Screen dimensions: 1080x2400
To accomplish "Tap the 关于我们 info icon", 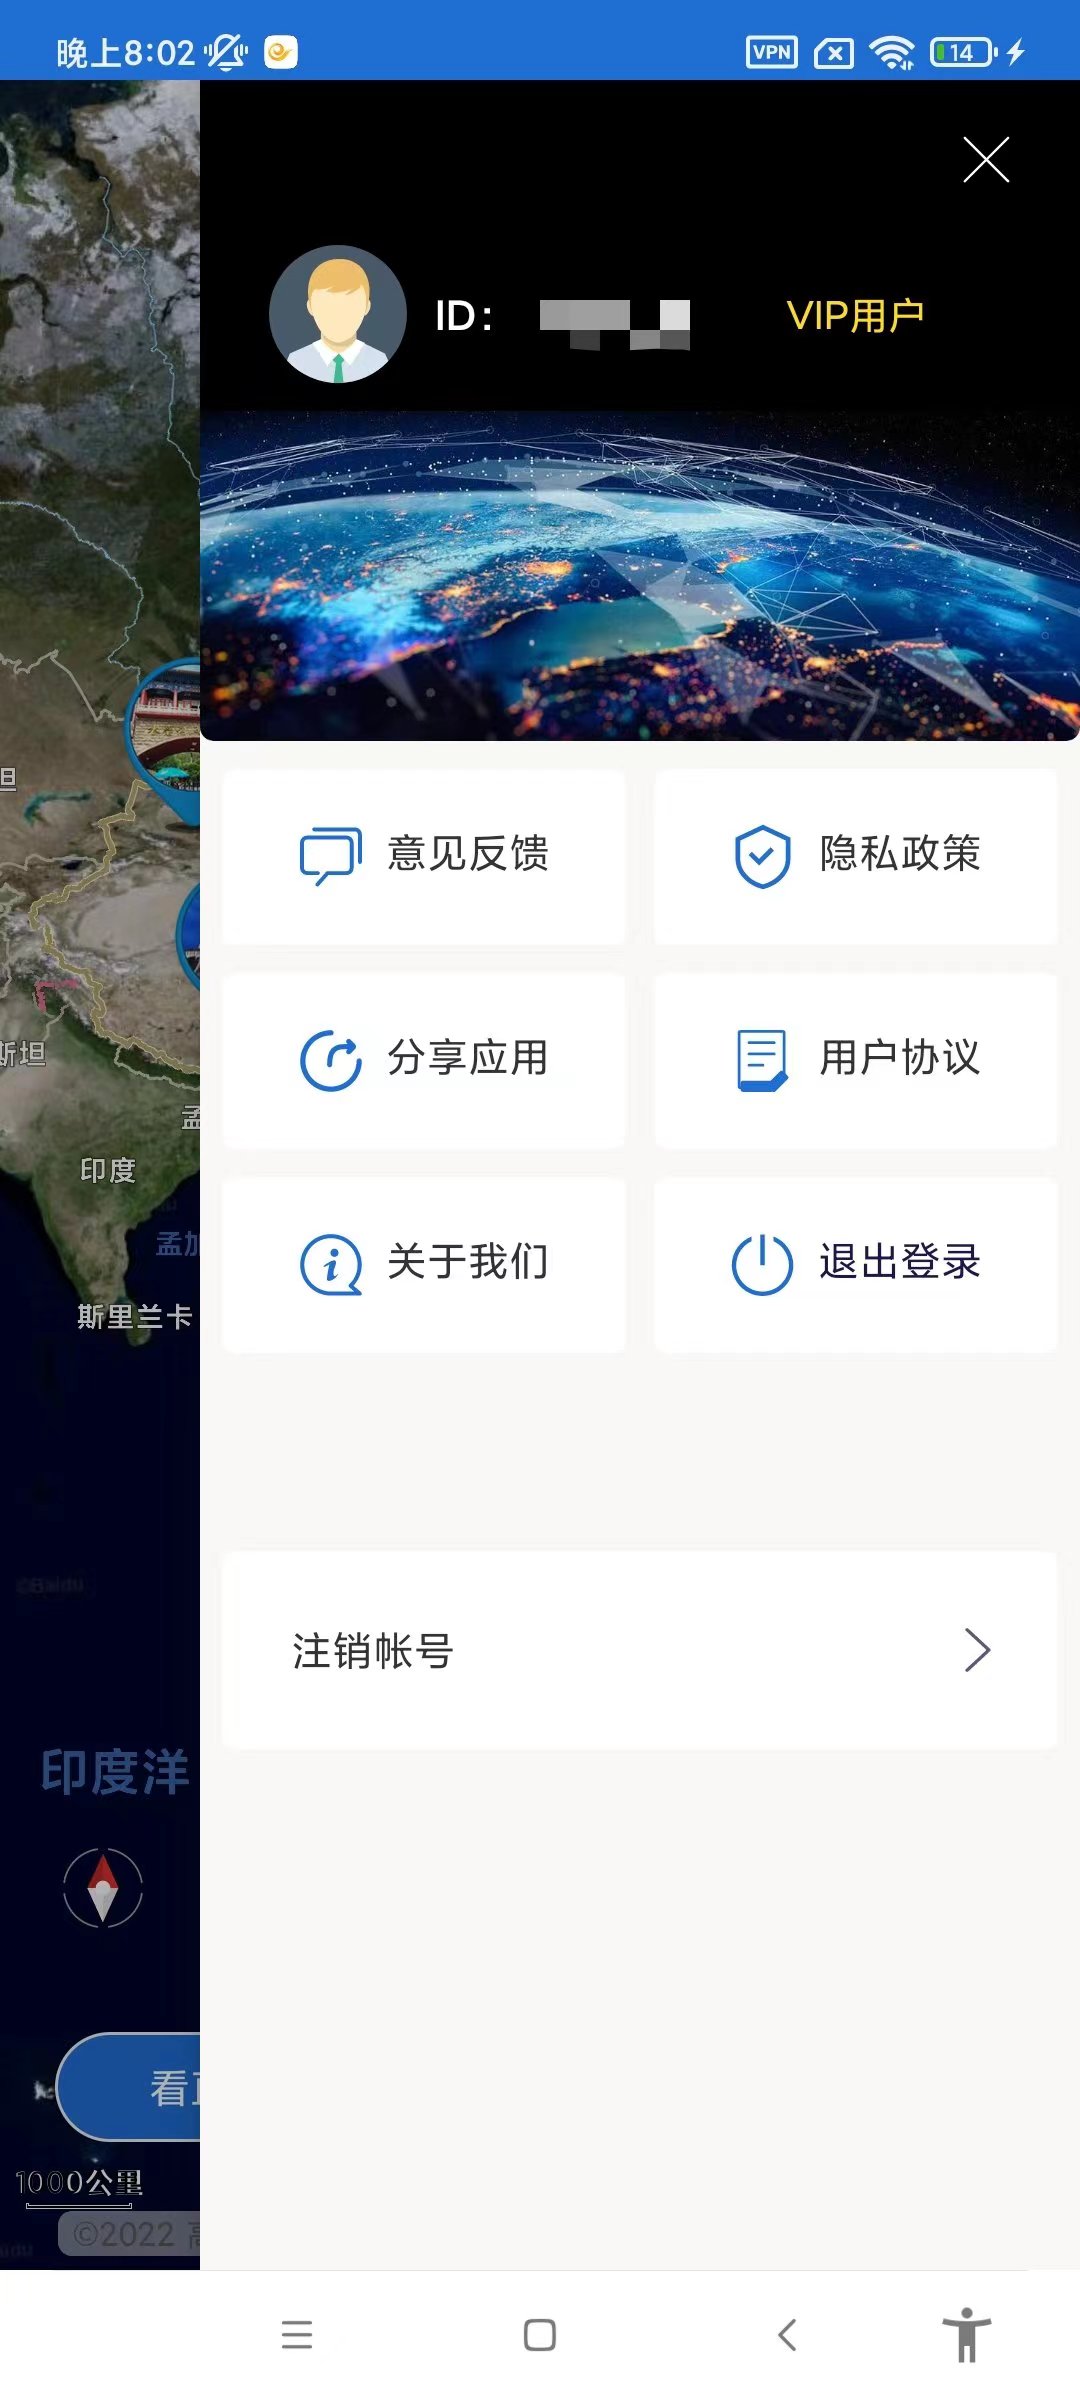I will tap(330, 1264).
